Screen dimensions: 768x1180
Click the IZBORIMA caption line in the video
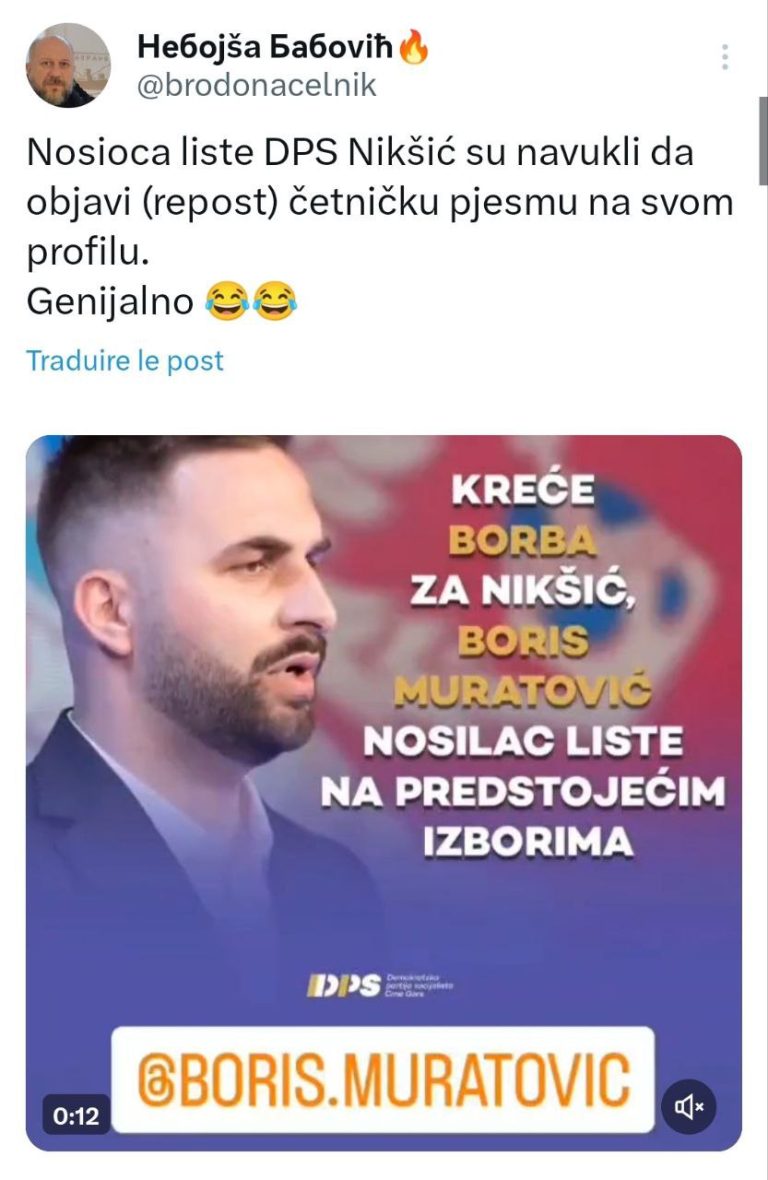coord(527,841)
